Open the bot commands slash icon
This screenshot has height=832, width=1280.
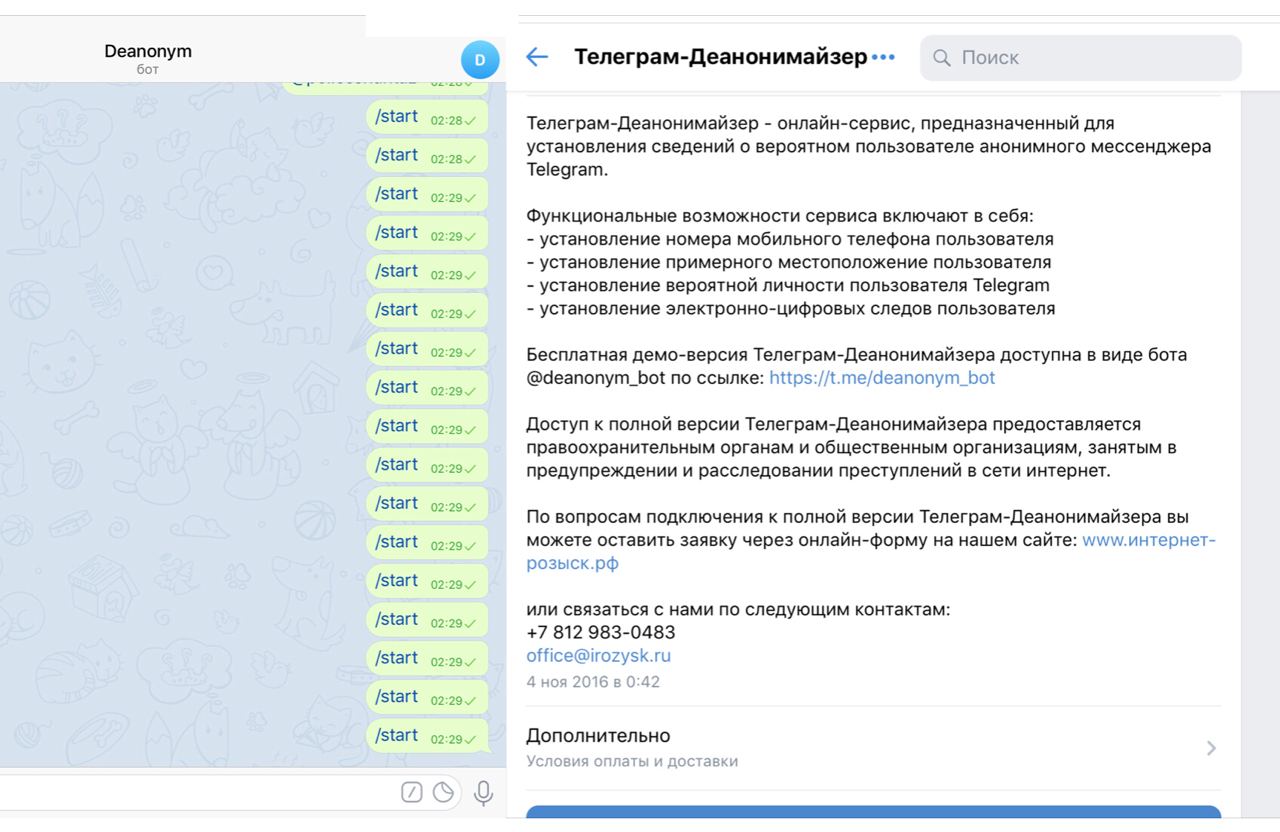412,792
